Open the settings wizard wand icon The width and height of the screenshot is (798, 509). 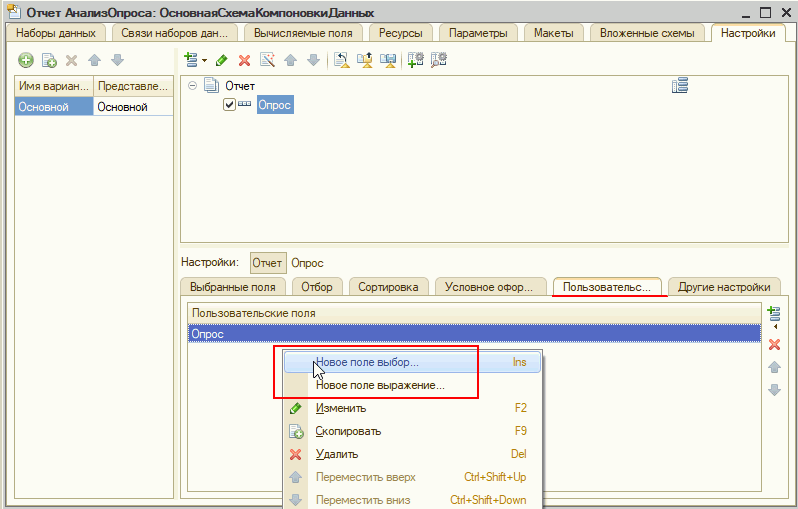click(268, 60)
